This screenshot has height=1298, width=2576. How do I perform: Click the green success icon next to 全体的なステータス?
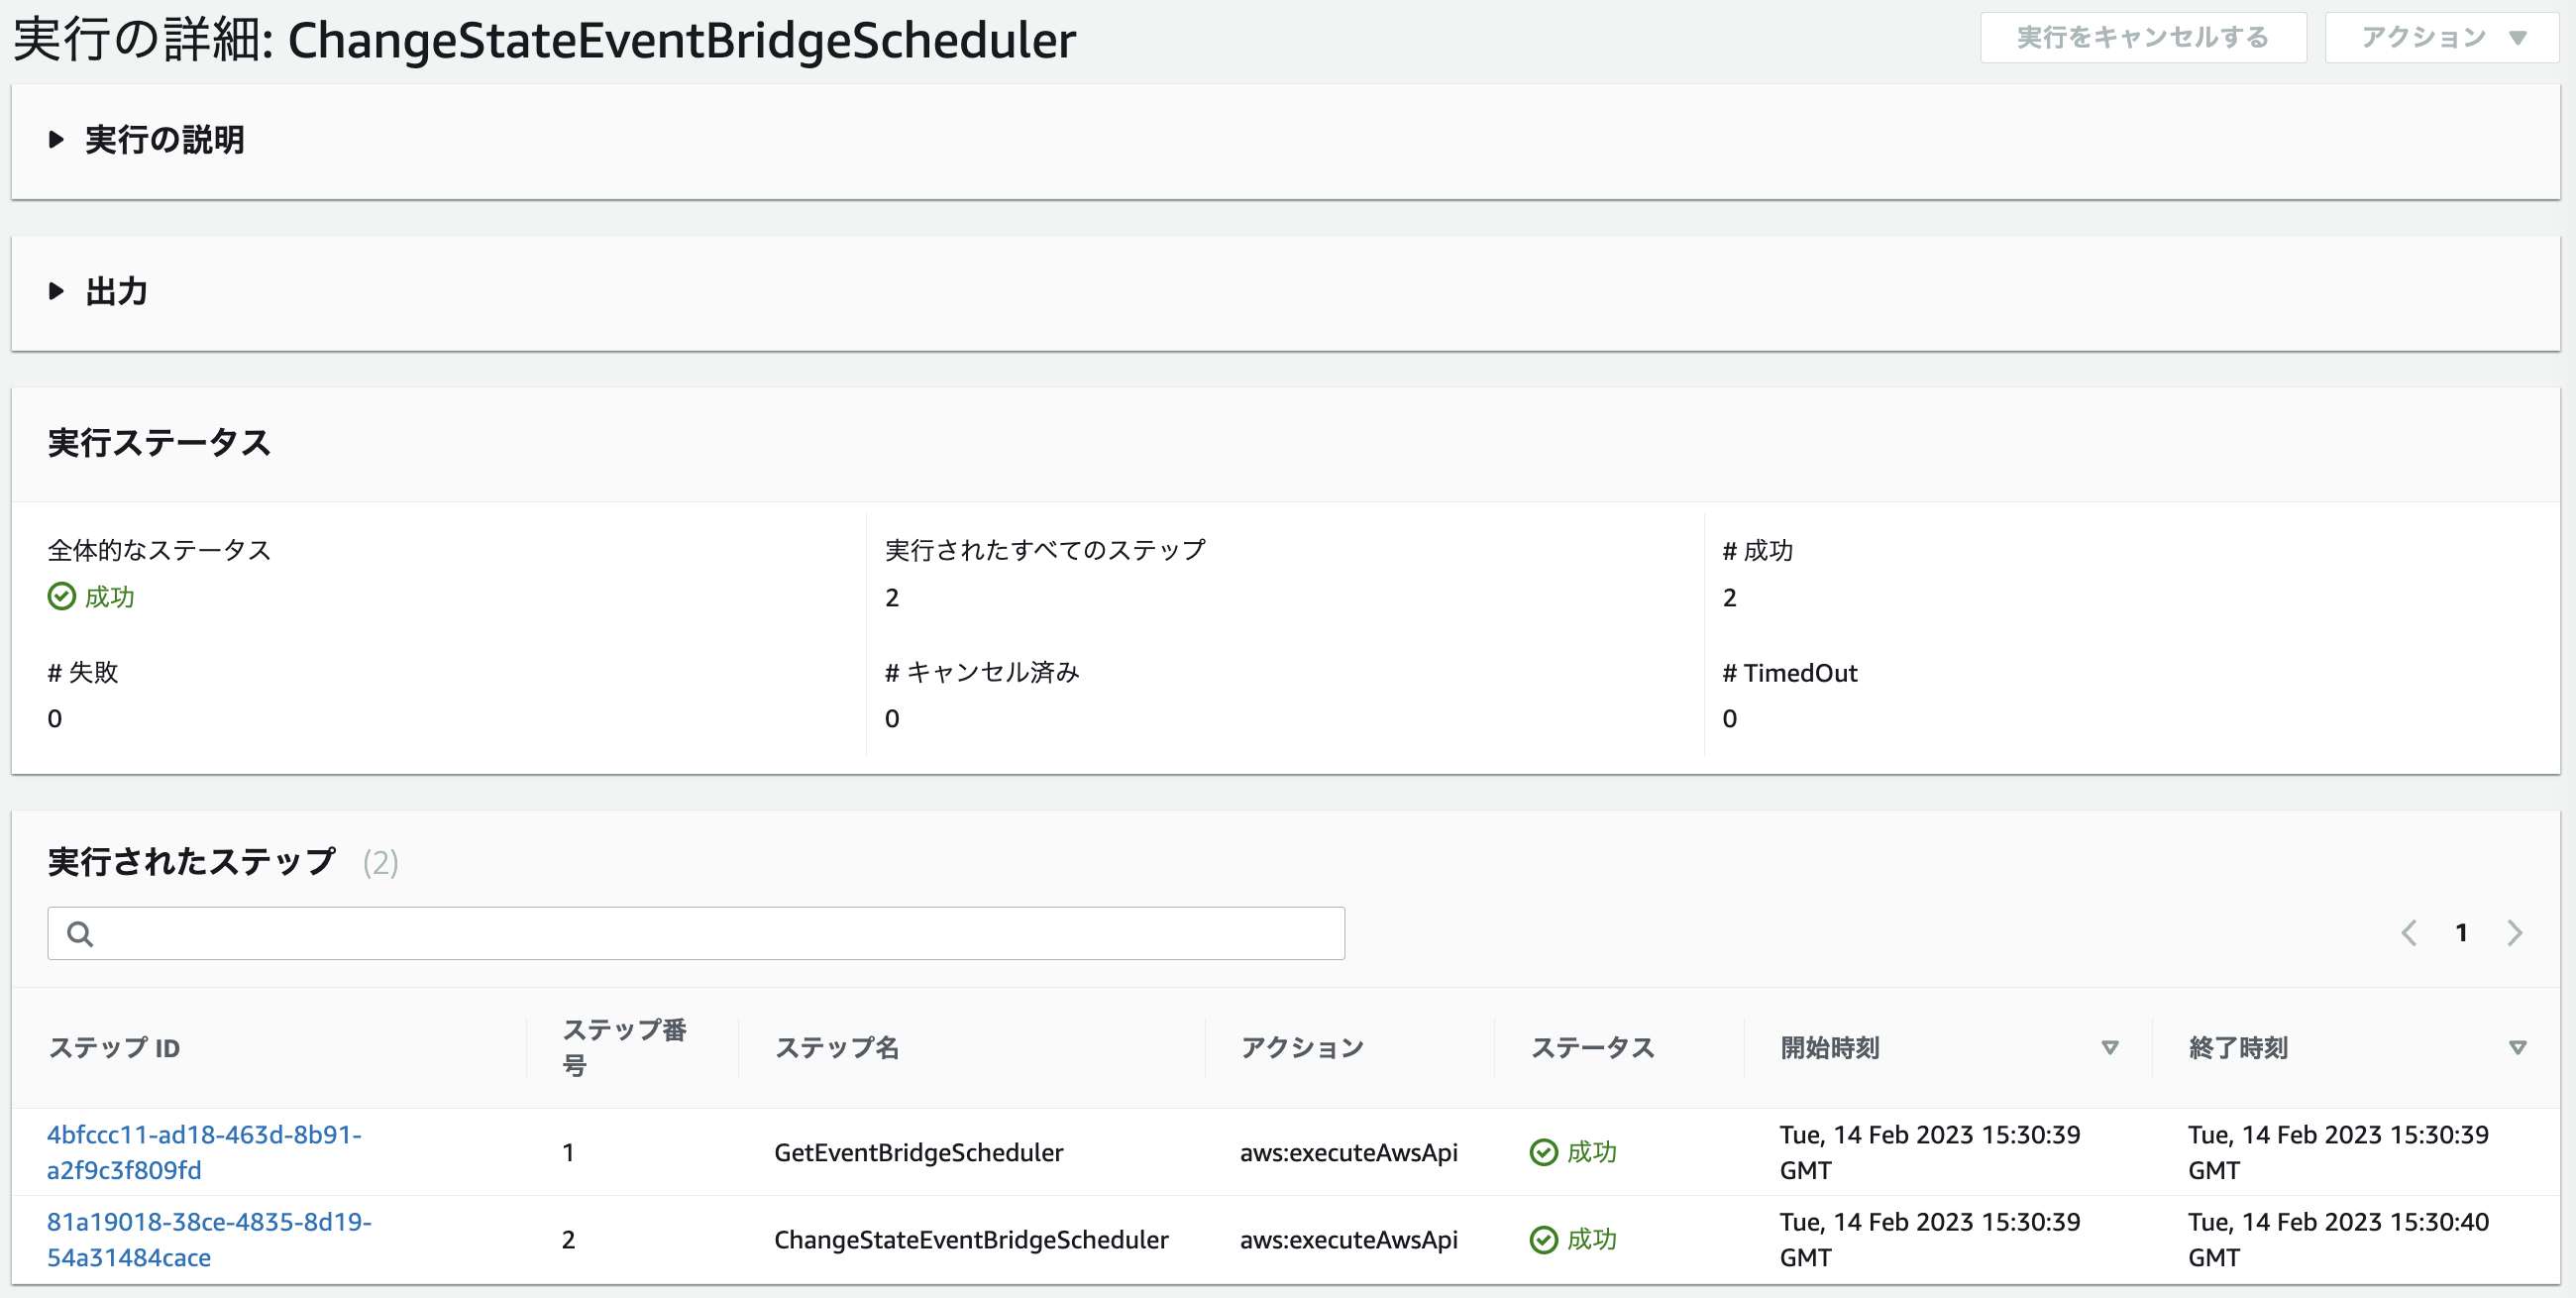coord(62,597)
